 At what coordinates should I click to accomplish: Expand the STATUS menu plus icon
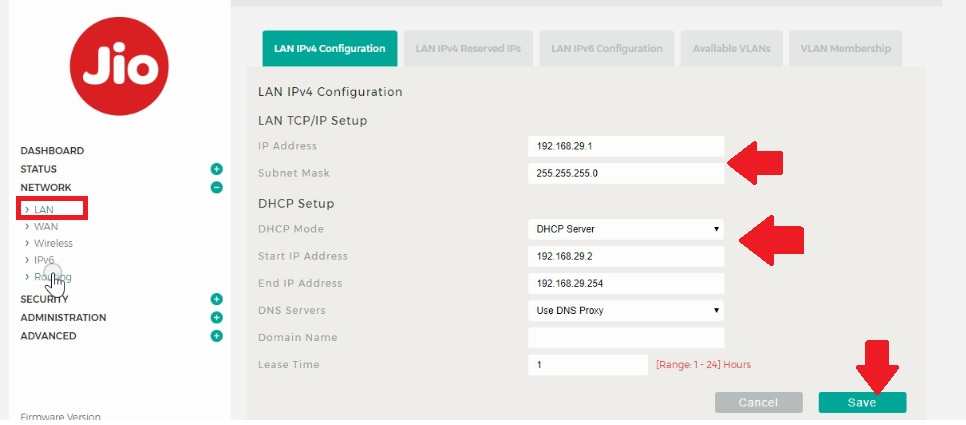(216, 169)
